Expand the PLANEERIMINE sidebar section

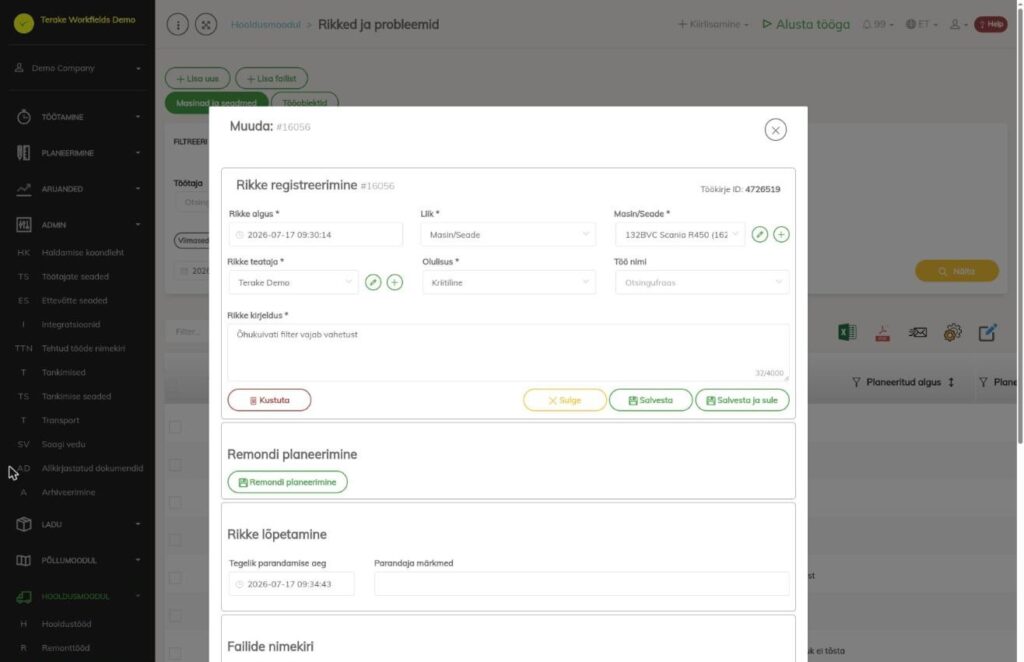[77, 153]
